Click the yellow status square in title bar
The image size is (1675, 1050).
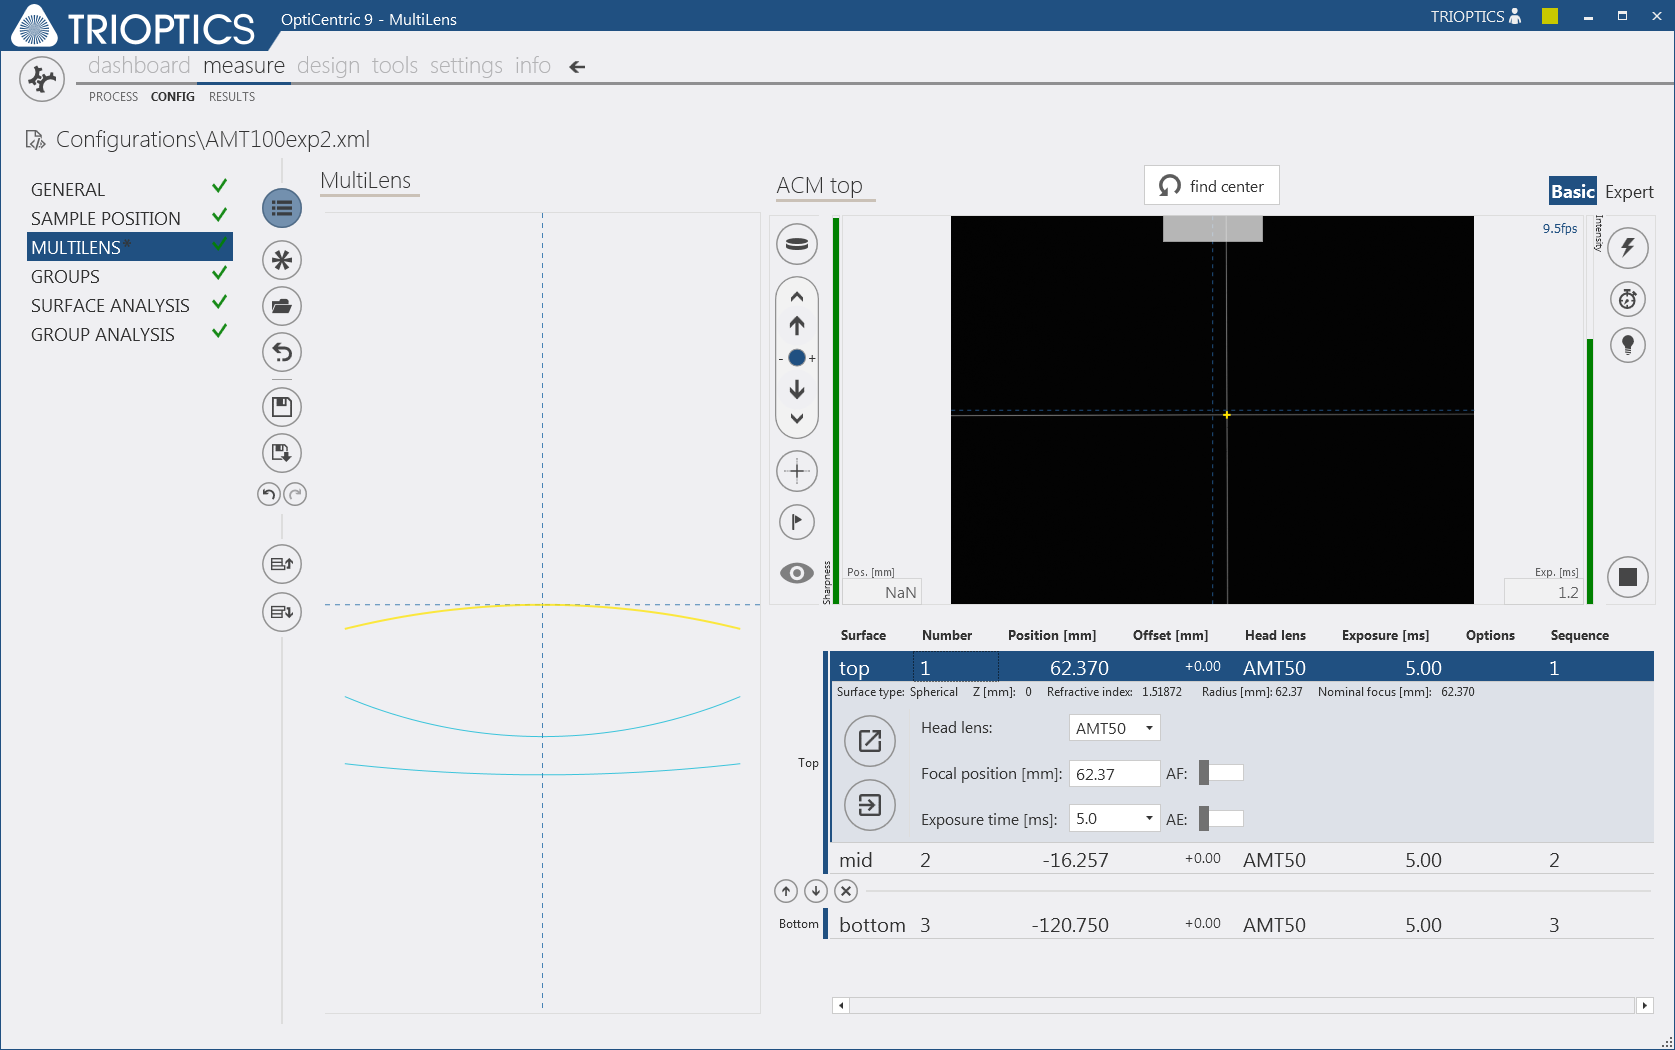[1550, 16]
